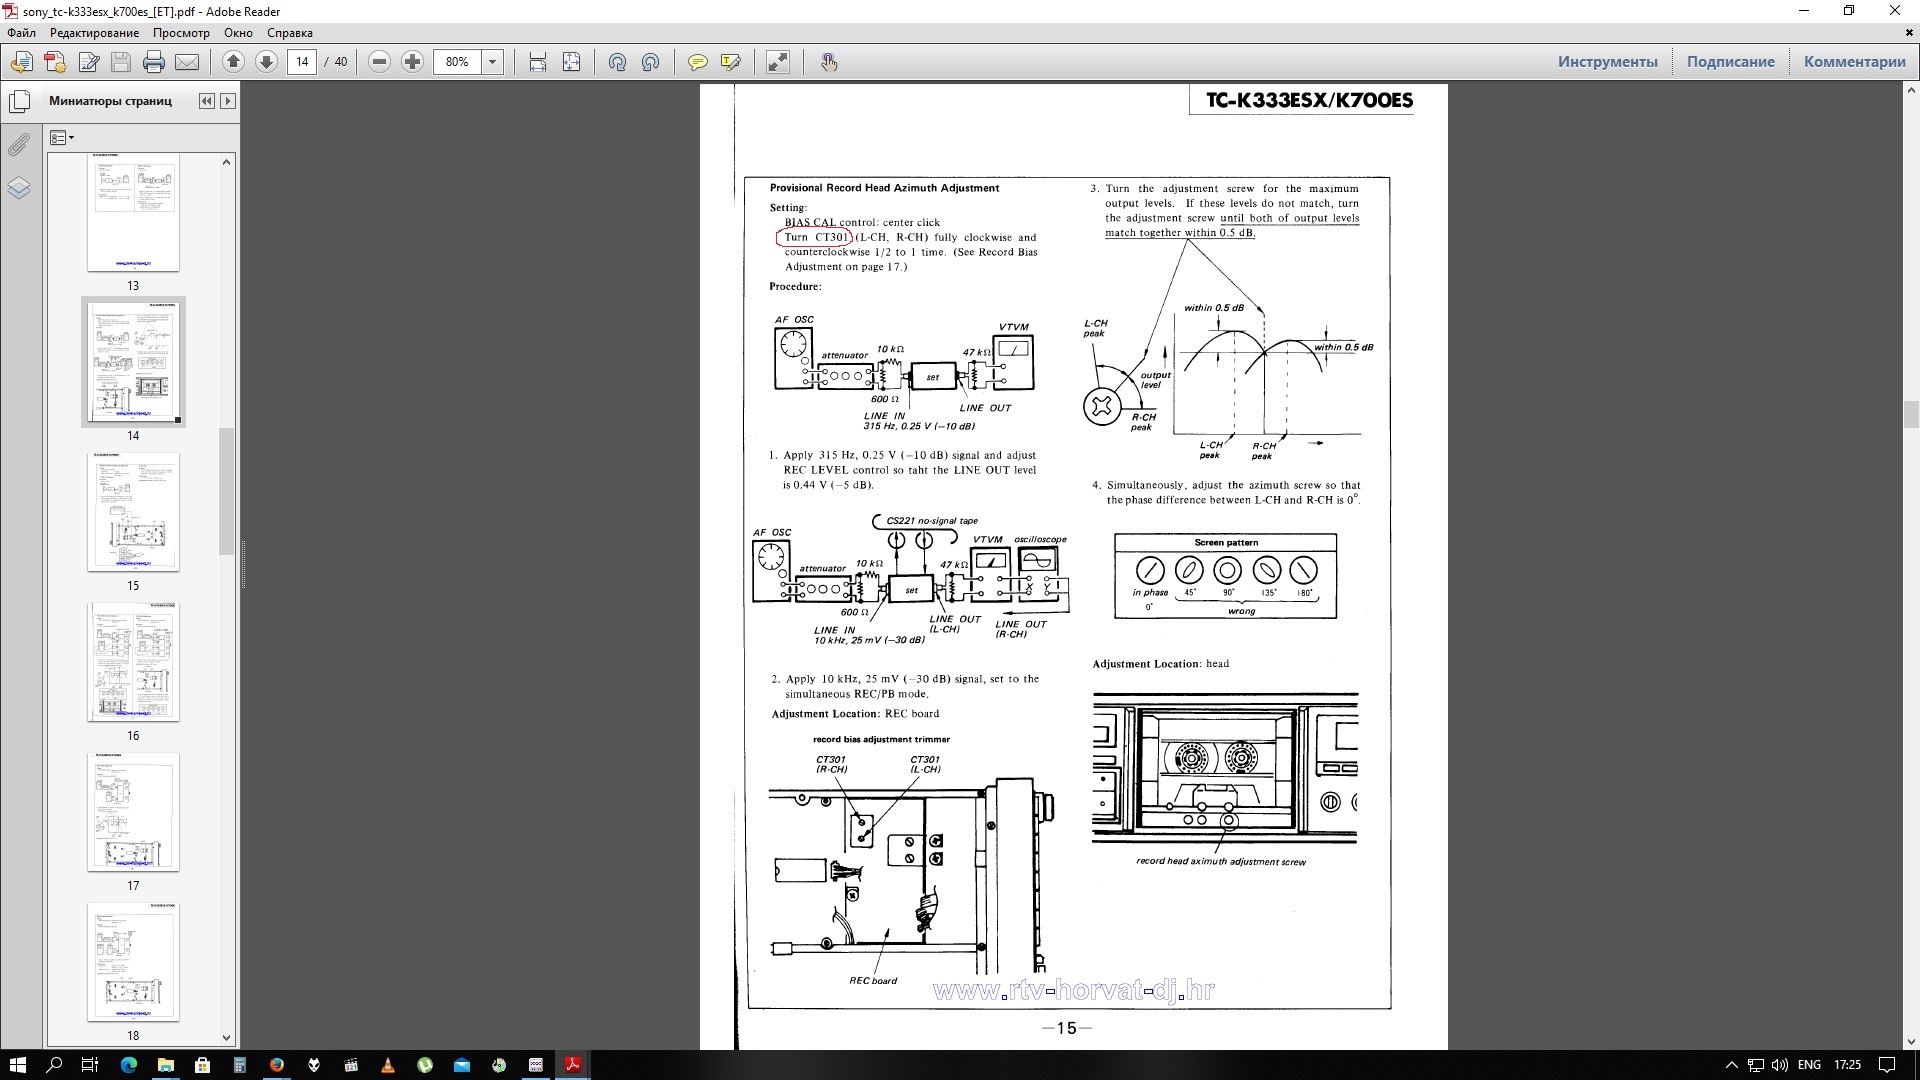
Task: Click the fit page width icon
Action: click(538, 62)
